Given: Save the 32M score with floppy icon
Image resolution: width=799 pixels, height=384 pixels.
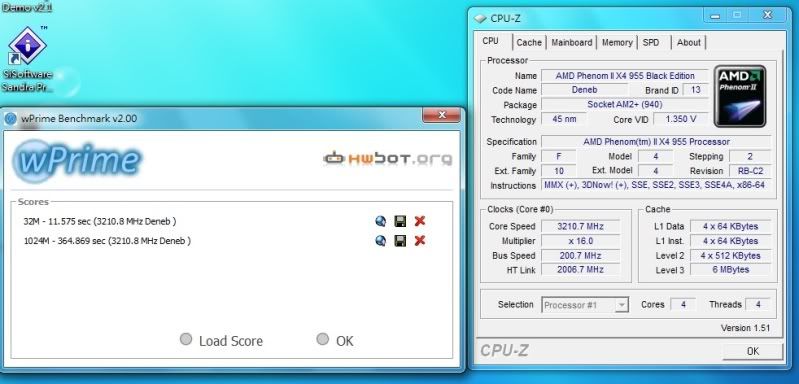Looking at the screenshot, I should coord(400,221).
